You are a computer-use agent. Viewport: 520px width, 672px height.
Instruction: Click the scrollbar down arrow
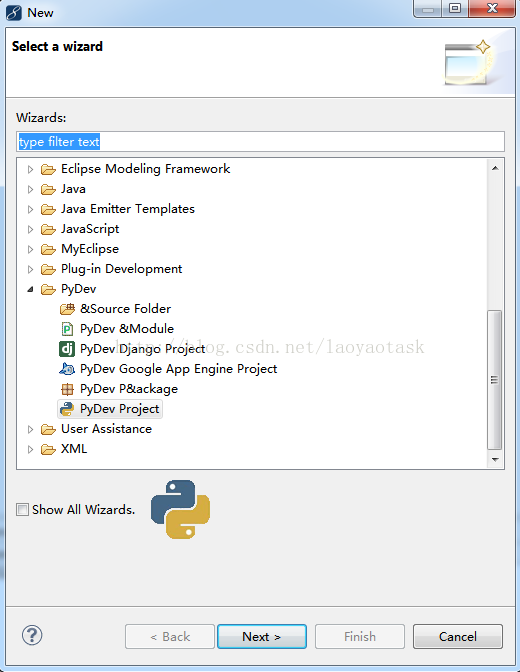click(495, 459)
